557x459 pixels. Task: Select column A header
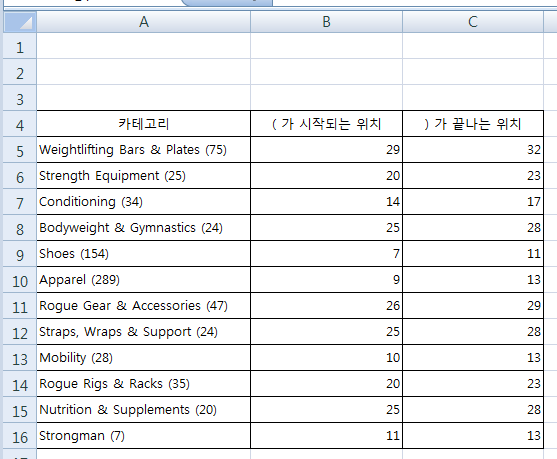(x=144, y=22)
